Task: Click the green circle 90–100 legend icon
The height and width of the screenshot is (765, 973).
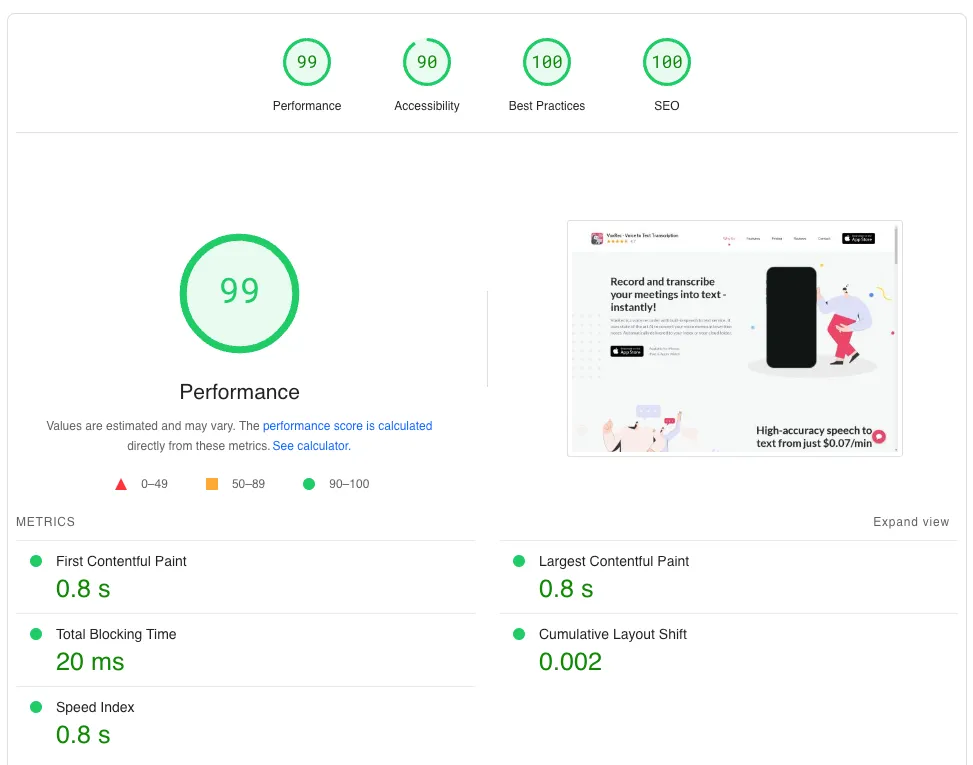Action: (309, 484)
